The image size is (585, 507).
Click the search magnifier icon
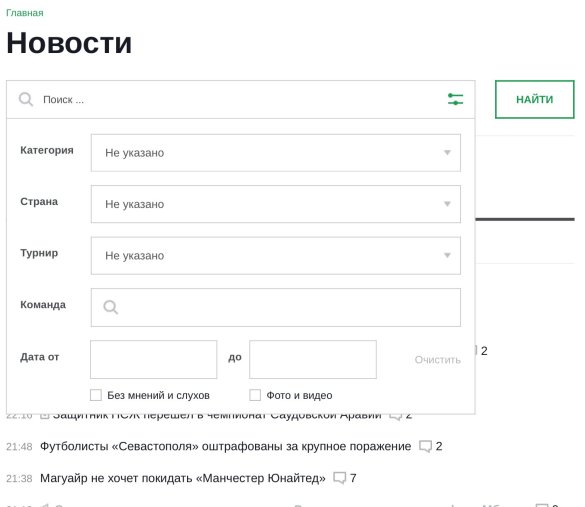(26, 99)
